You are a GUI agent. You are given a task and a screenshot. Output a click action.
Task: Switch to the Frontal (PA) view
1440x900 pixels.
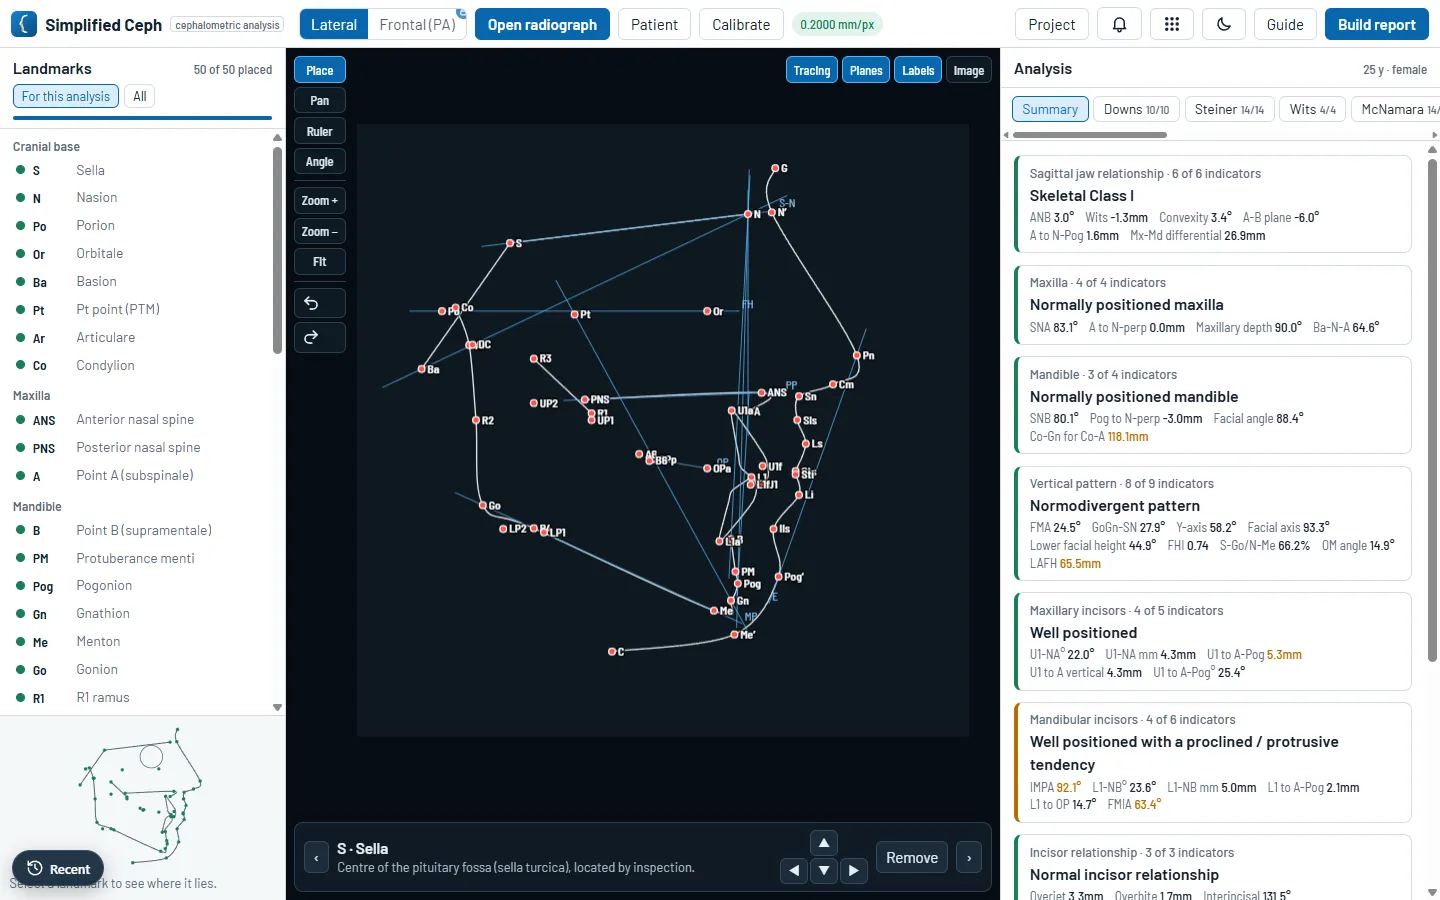click(x=417, y=24)
